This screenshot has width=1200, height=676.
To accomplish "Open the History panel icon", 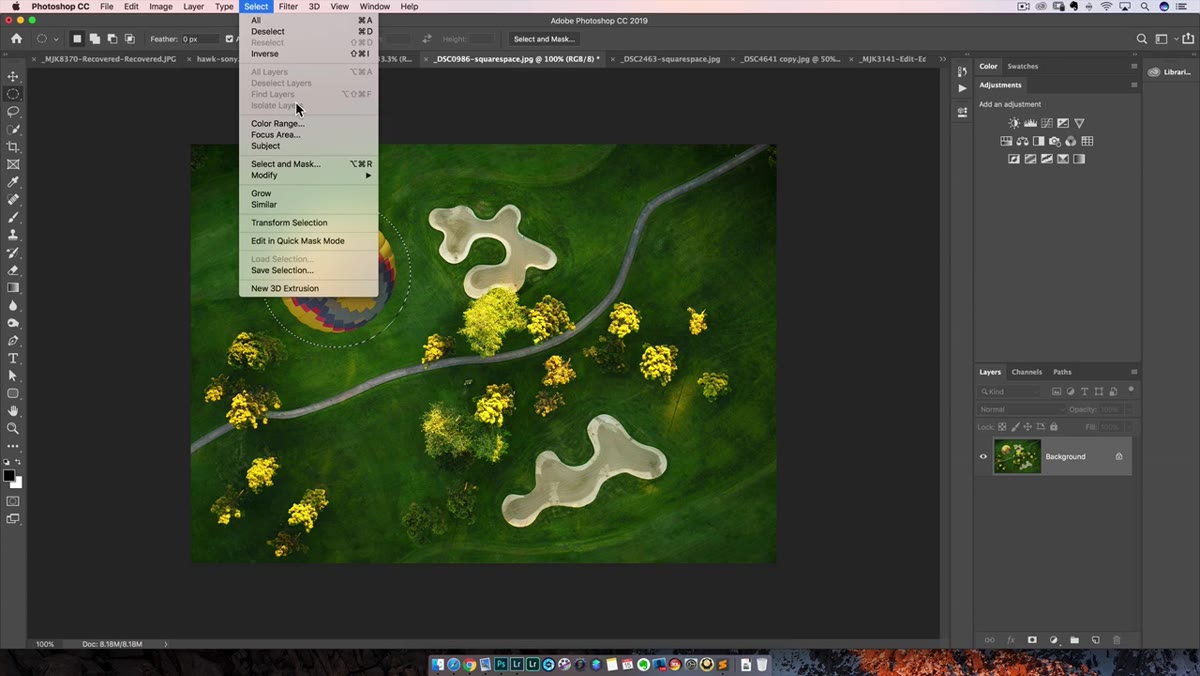I will 962,71.
